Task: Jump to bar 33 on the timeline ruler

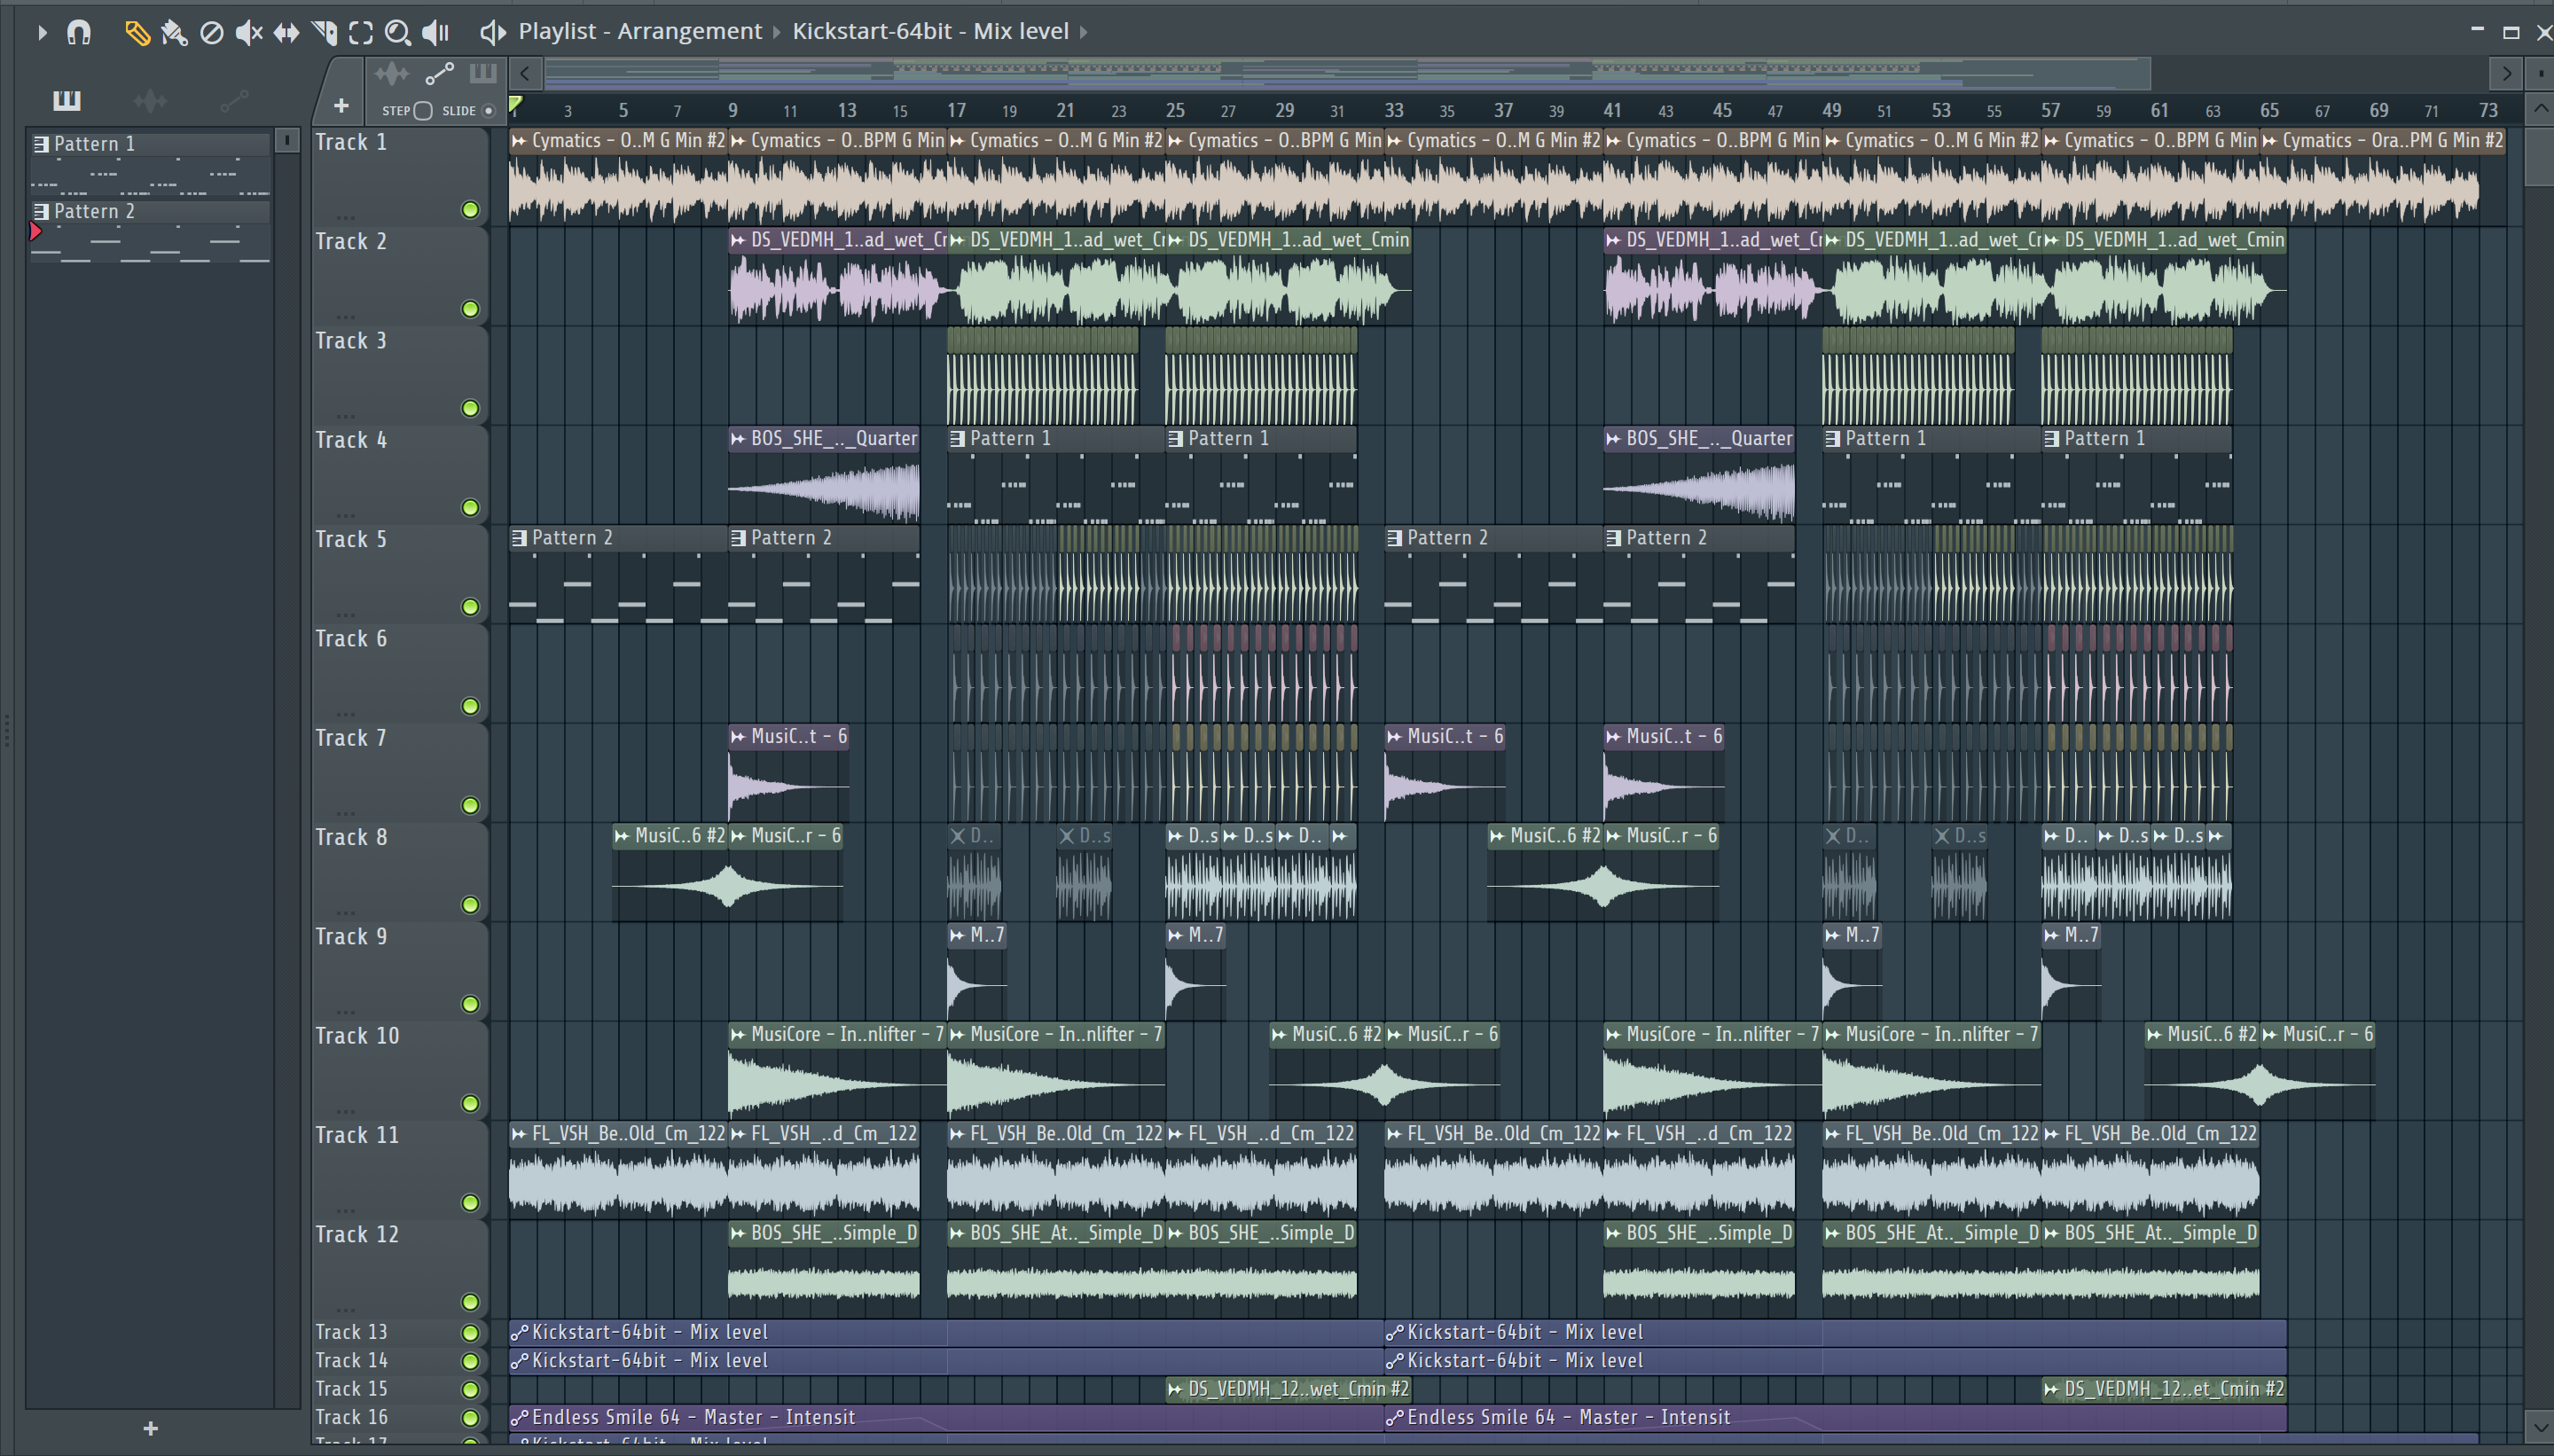Action: pos(1393,110)
